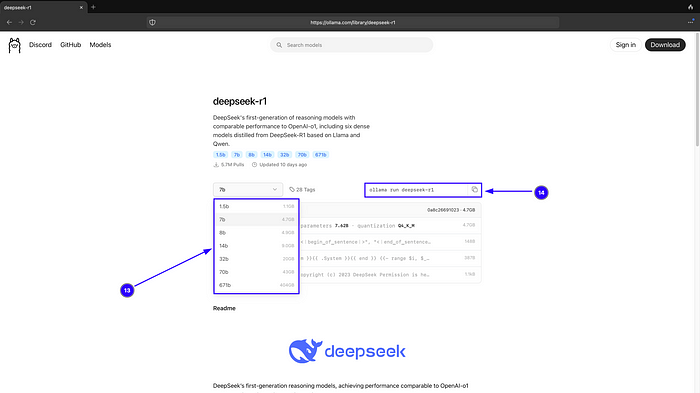The image size is (700, 393).
Task: Select 70b from the dropdown list
Action: (x=256, y=272)
